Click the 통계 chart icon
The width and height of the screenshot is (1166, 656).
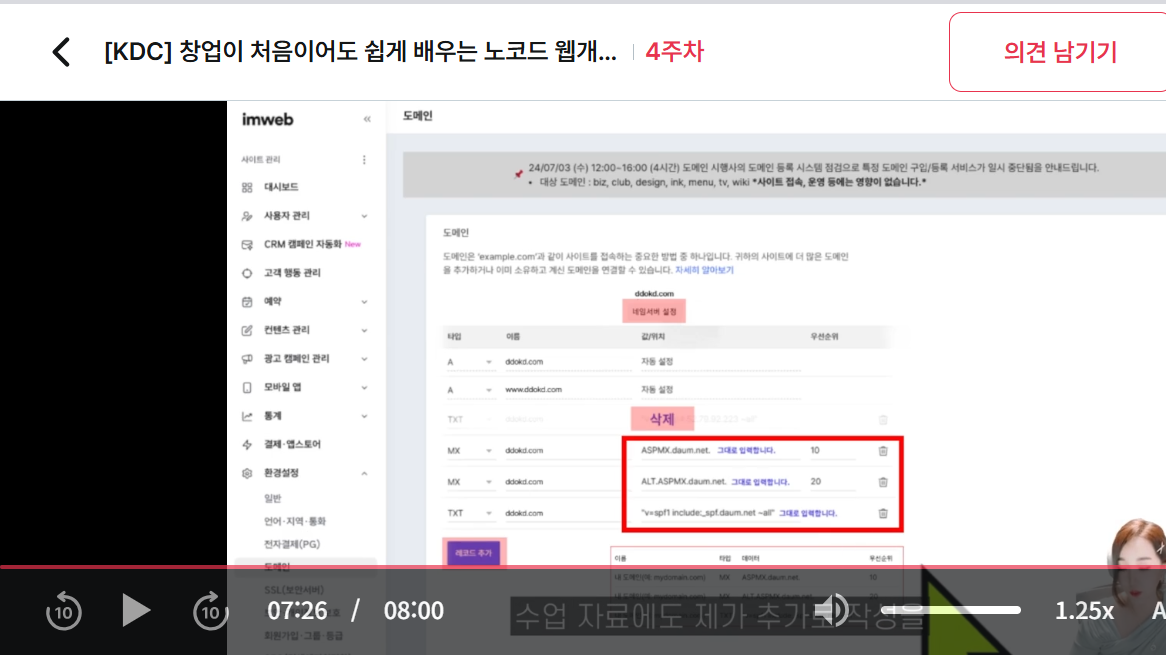(247, 417)
